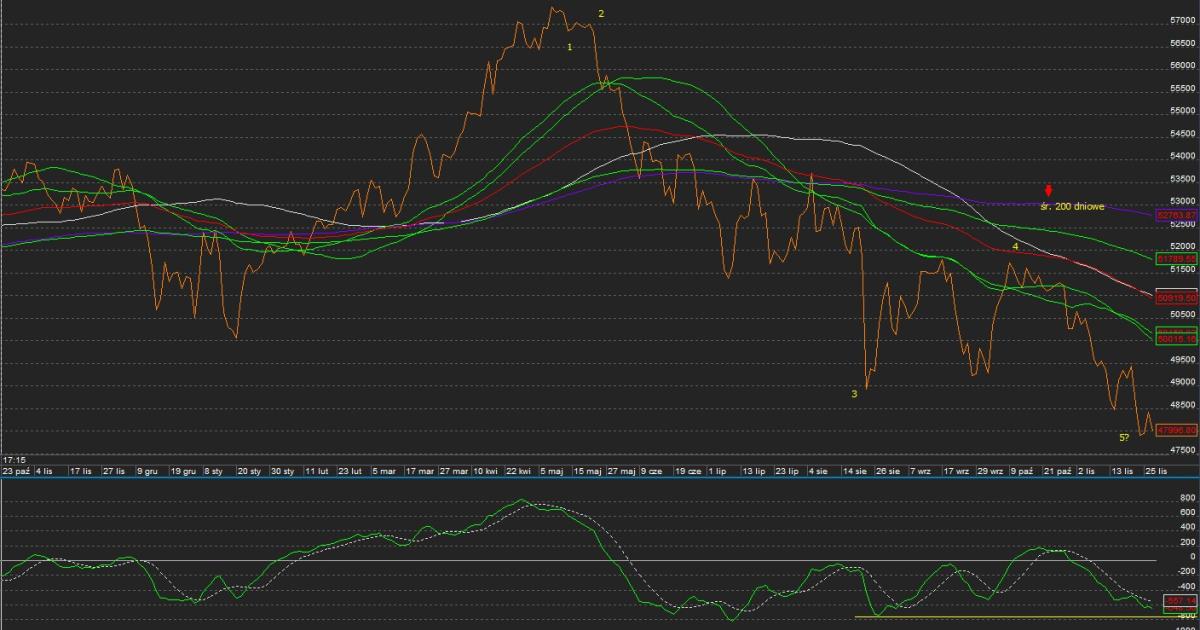Select the '5 maj' date label

point(551,470)
